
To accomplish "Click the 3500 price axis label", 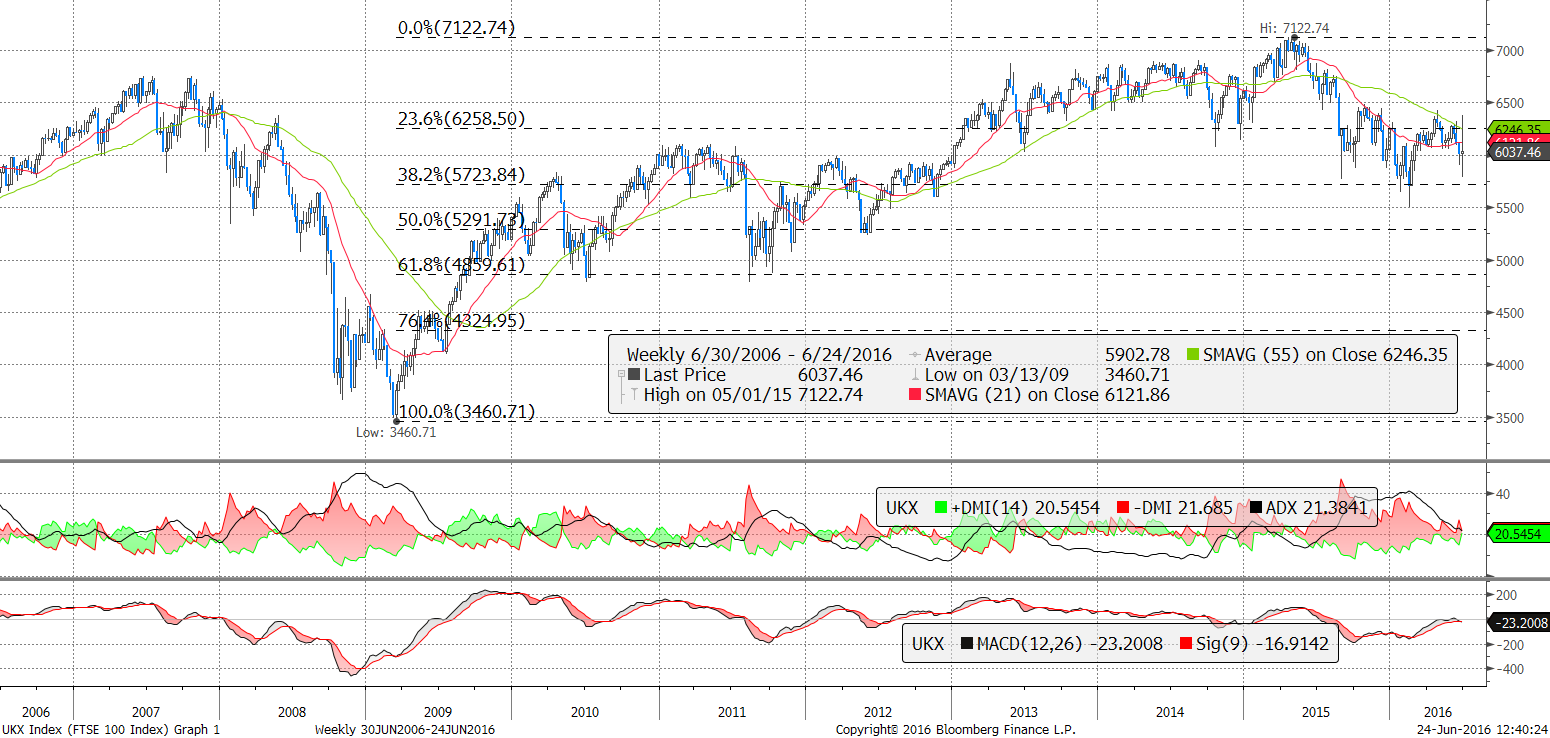I will pos(1511,418).
